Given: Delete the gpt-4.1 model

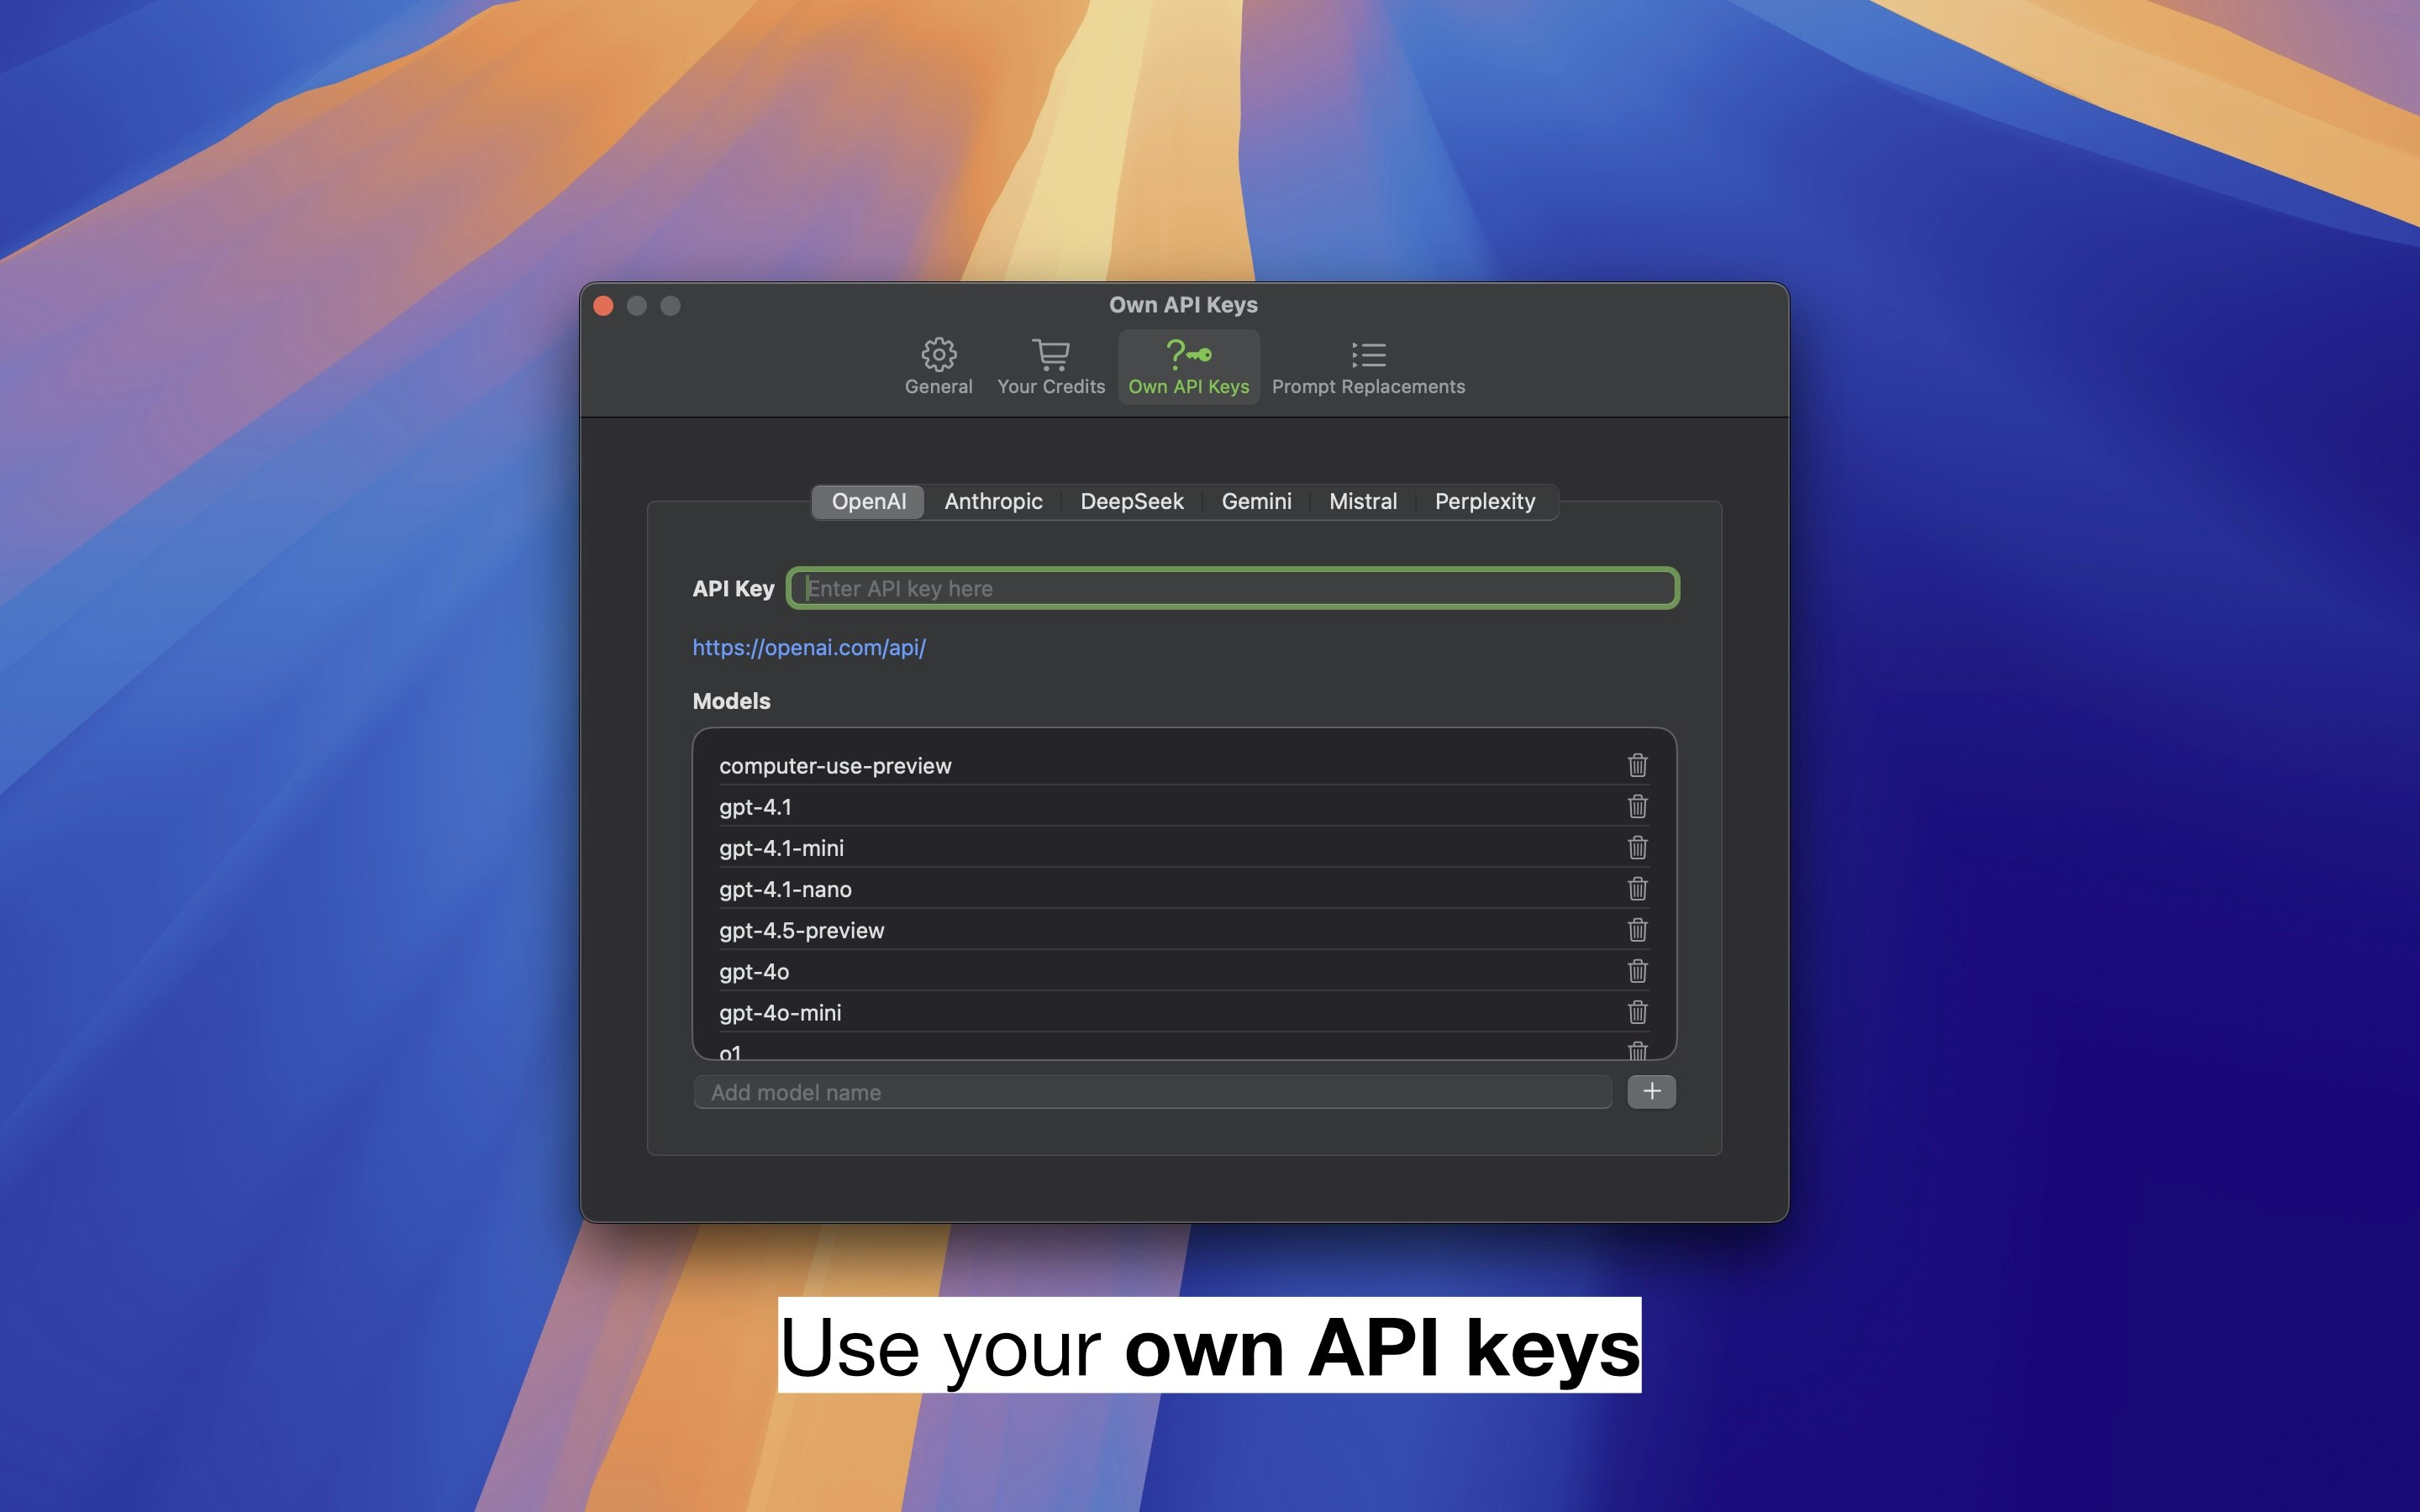Looking at the screenshot, I should [x=1637, y=806].
